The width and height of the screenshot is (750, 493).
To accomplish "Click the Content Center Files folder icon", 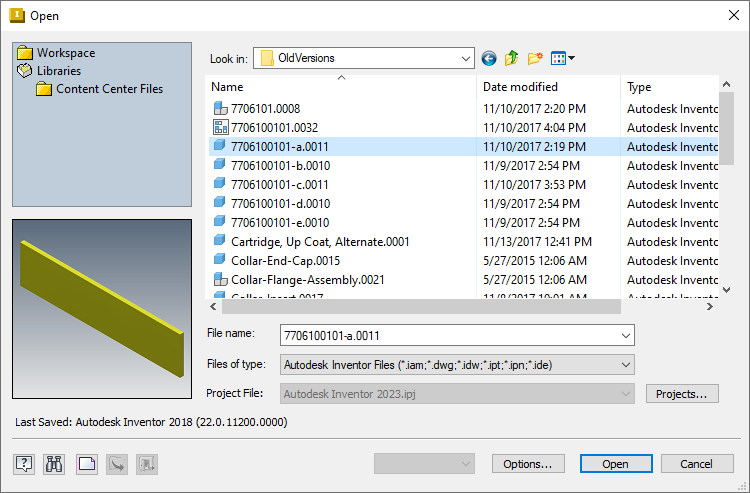I will pyautogui.click(x=44, y=89).
